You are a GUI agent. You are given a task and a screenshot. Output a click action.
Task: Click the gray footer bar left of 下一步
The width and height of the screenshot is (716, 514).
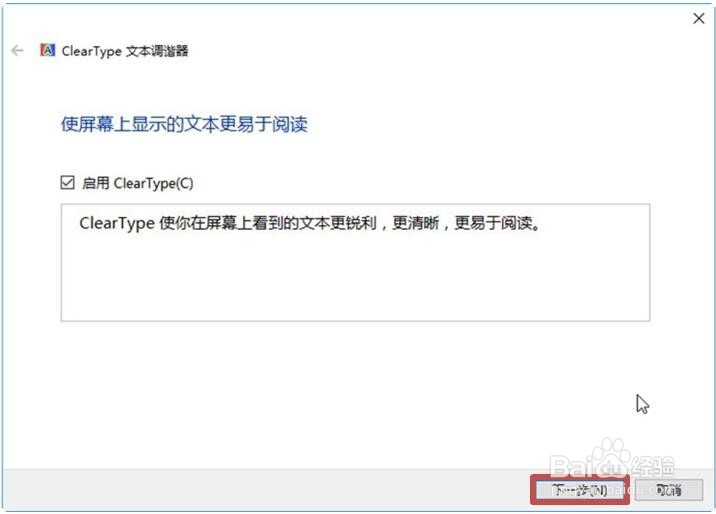pos(267,490)
